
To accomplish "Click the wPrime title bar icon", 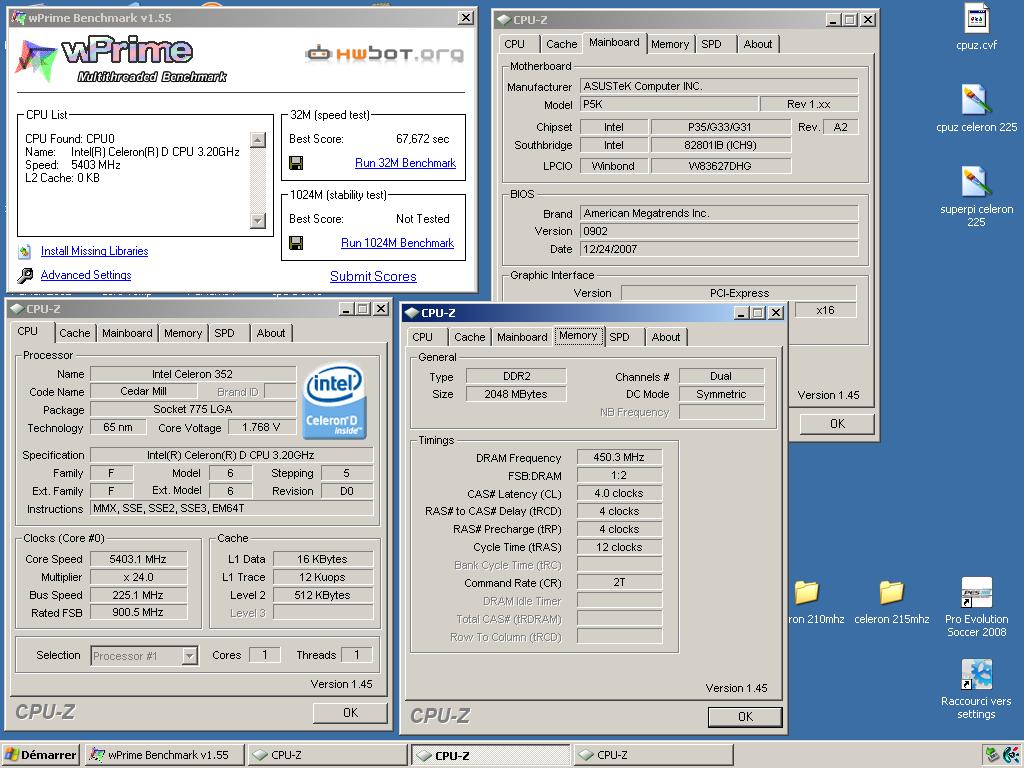I will (18, 18).
